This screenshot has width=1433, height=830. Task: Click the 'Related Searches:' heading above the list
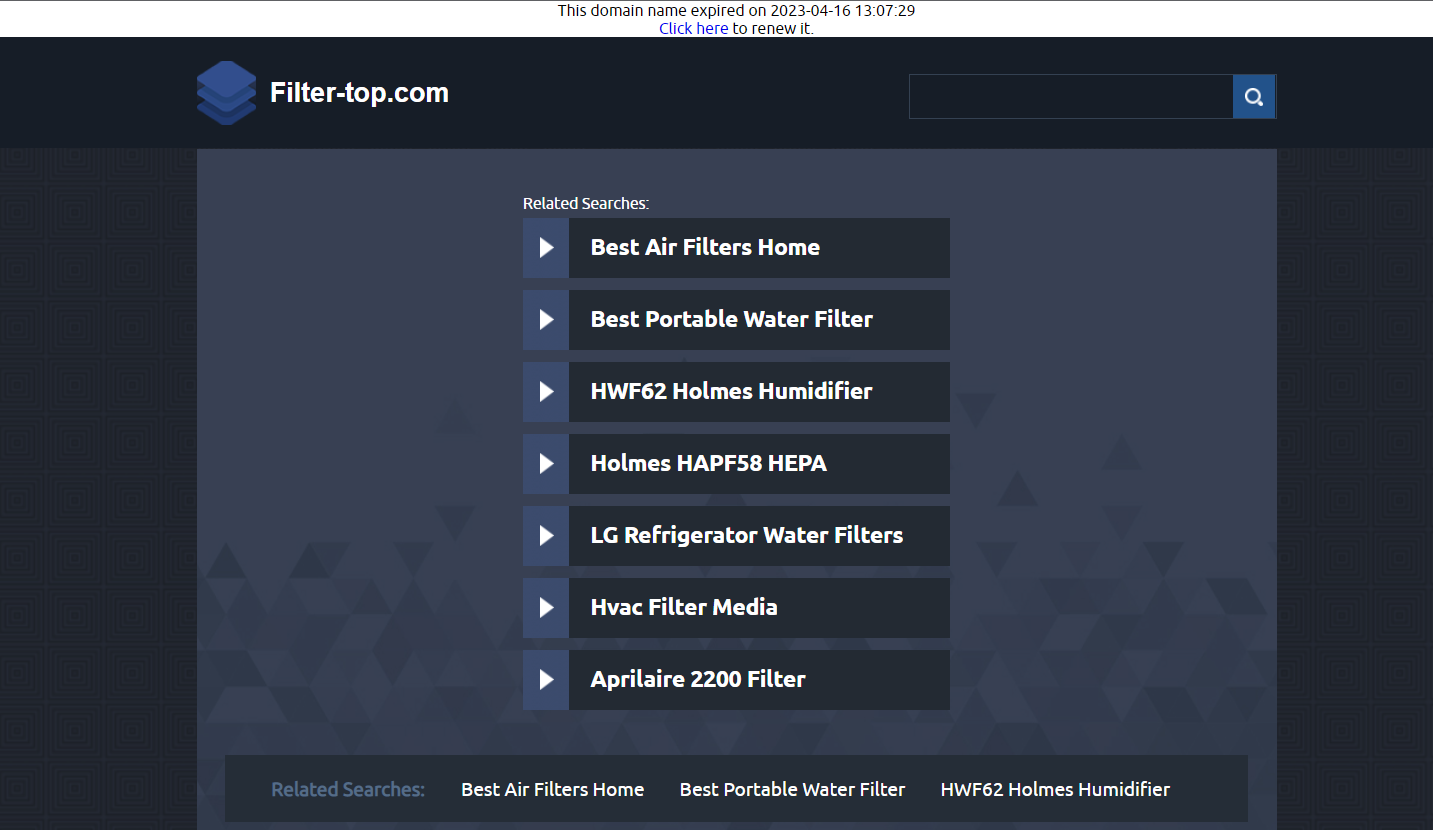pyautogui.click(x=586, y=204)
